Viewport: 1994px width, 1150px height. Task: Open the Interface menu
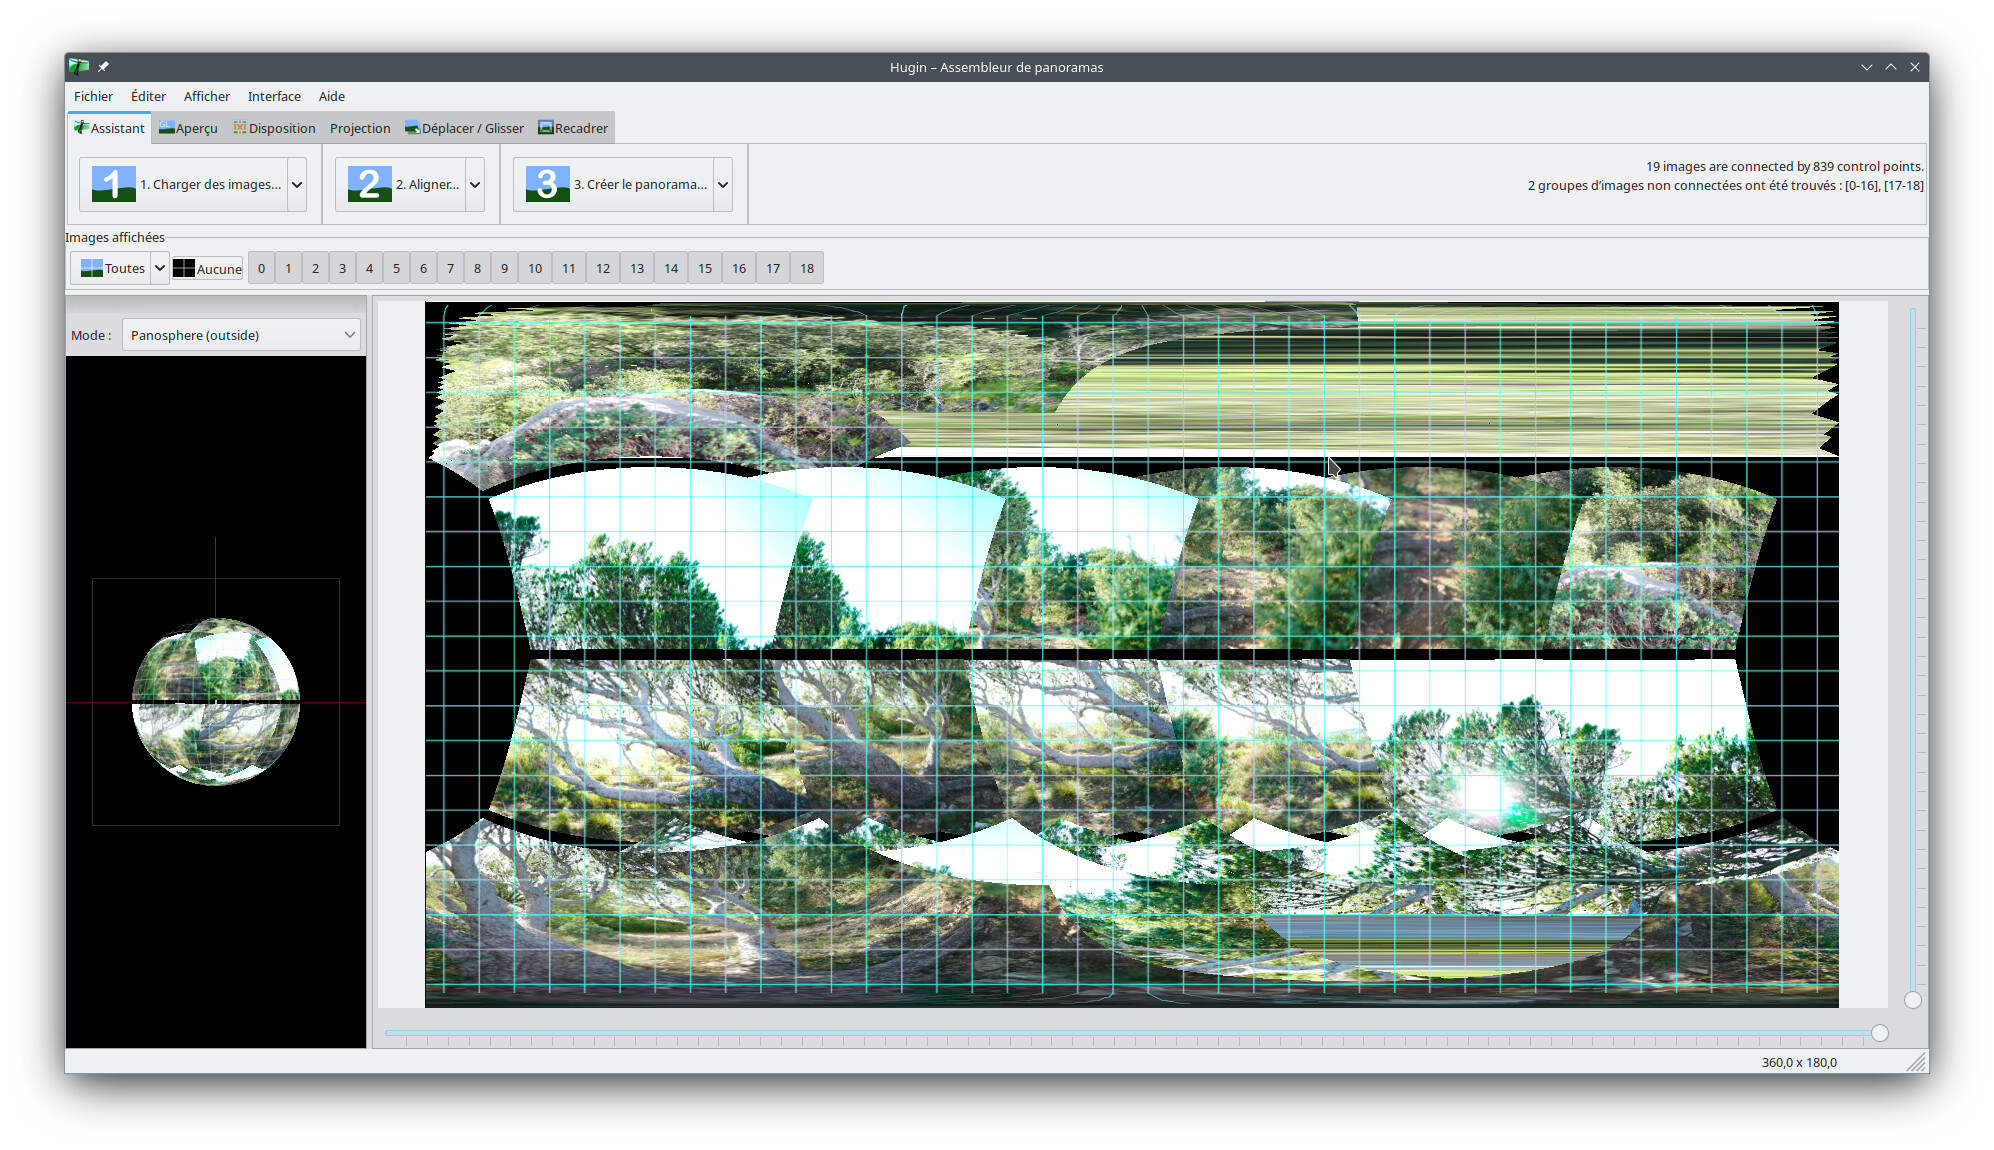coord(274,96)
